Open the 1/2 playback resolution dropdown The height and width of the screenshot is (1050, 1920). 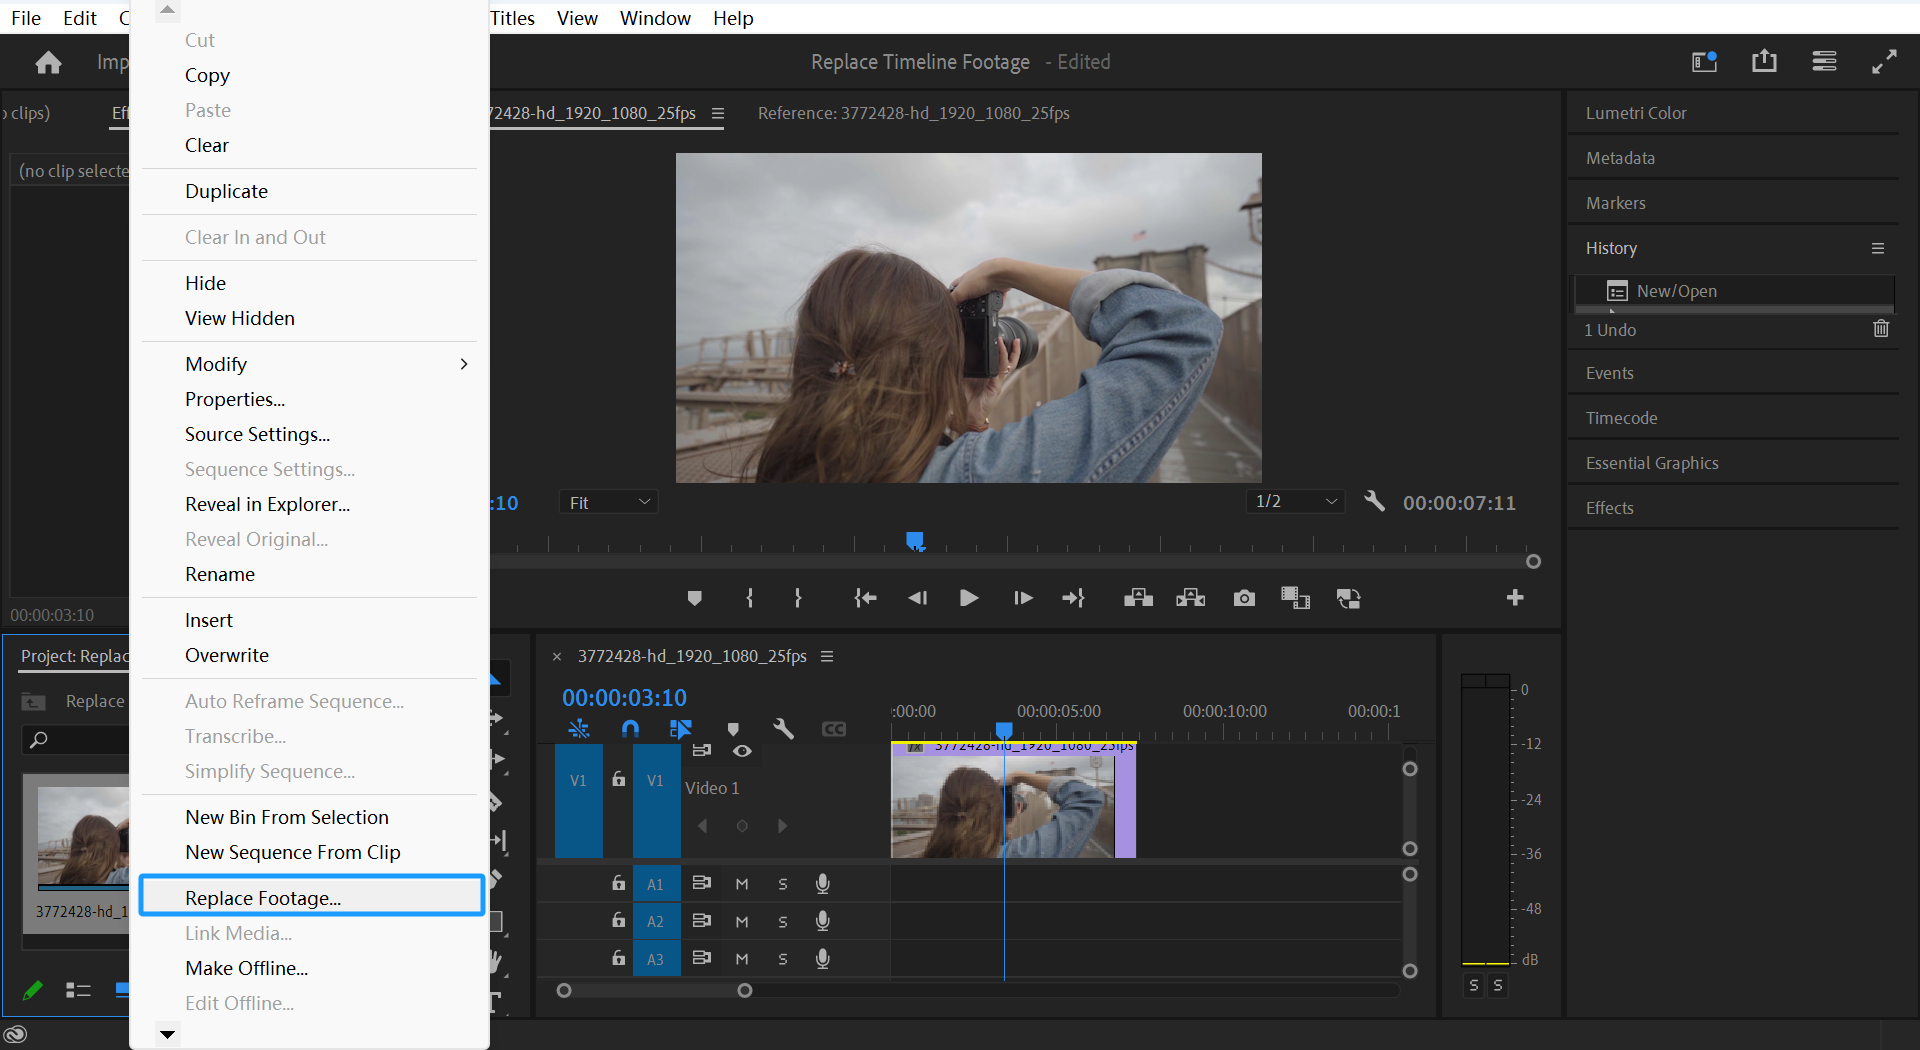(1296, 501)
